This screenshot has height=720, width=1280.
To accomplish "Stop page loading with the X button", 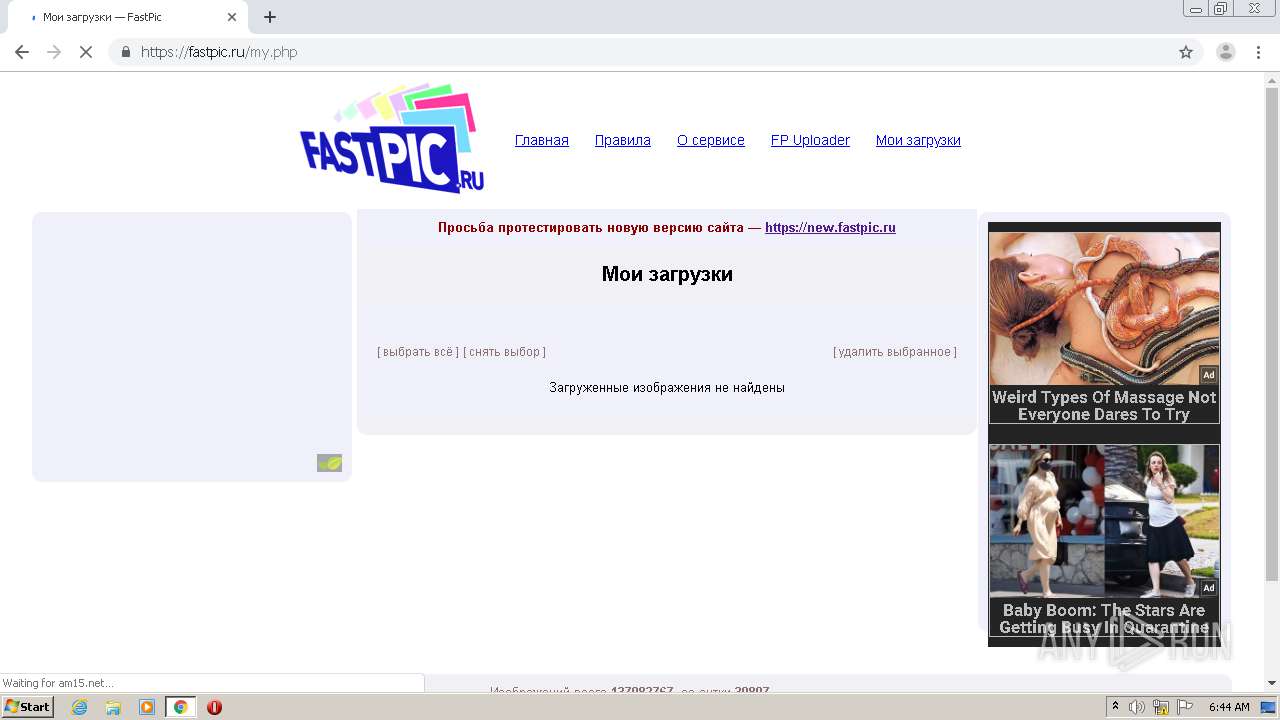I will [x=86, y=52].
